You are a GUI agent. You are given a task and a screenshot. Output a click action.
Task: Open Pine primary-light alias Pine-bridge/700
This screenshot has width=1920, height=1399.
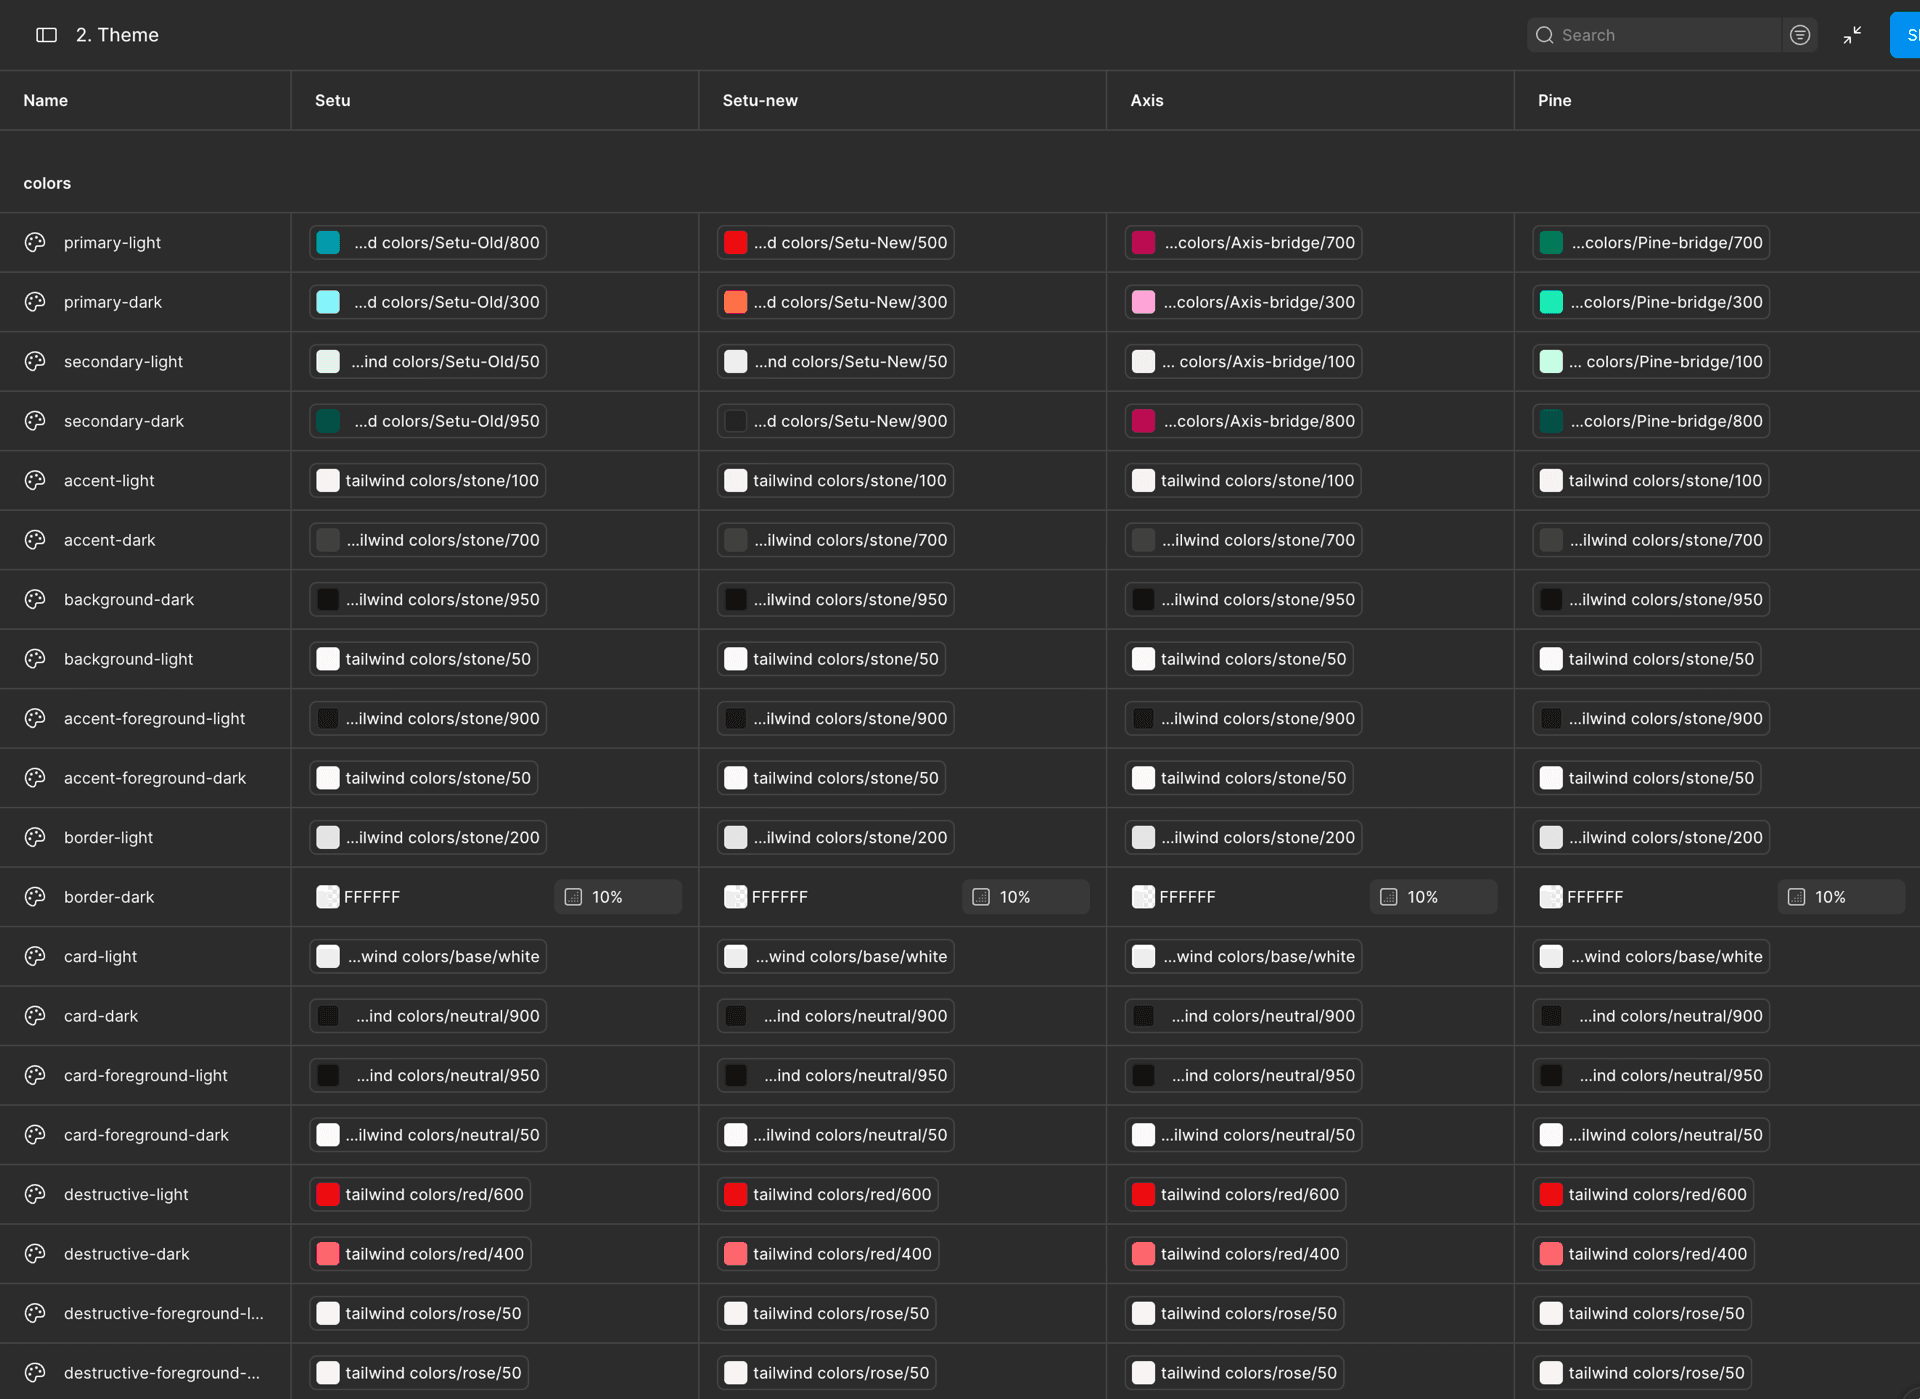[1651, 242]
